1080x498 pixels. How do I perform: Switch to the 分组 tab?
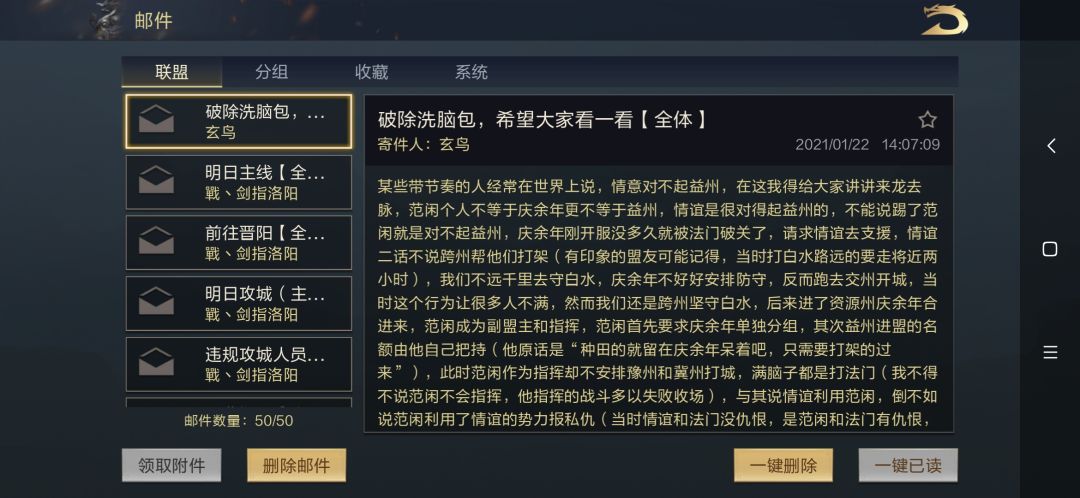click(272, 72)
